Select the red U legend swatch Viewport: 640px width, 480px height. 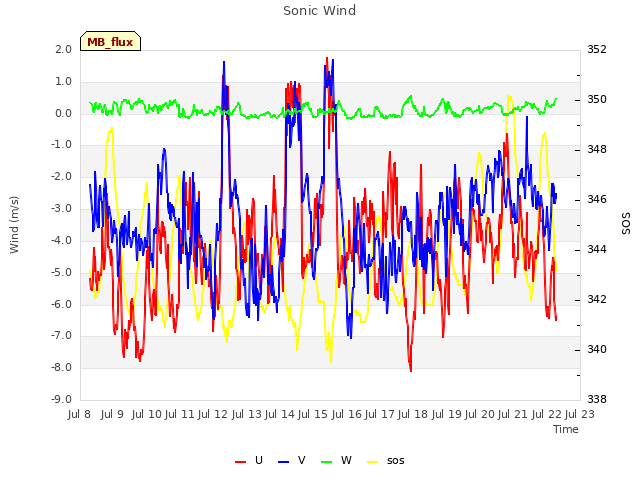[x=240, y=461]
